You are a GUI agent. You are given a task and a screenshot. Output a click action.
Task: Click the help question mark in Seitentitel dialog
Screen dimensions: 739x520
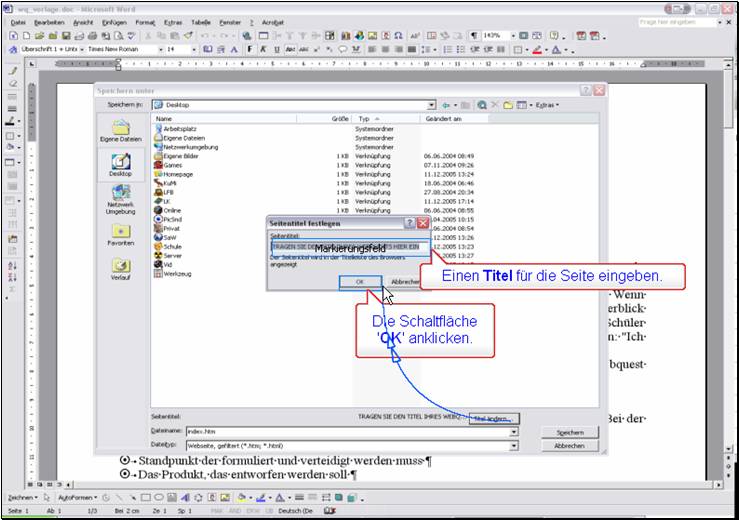(409, 223)
